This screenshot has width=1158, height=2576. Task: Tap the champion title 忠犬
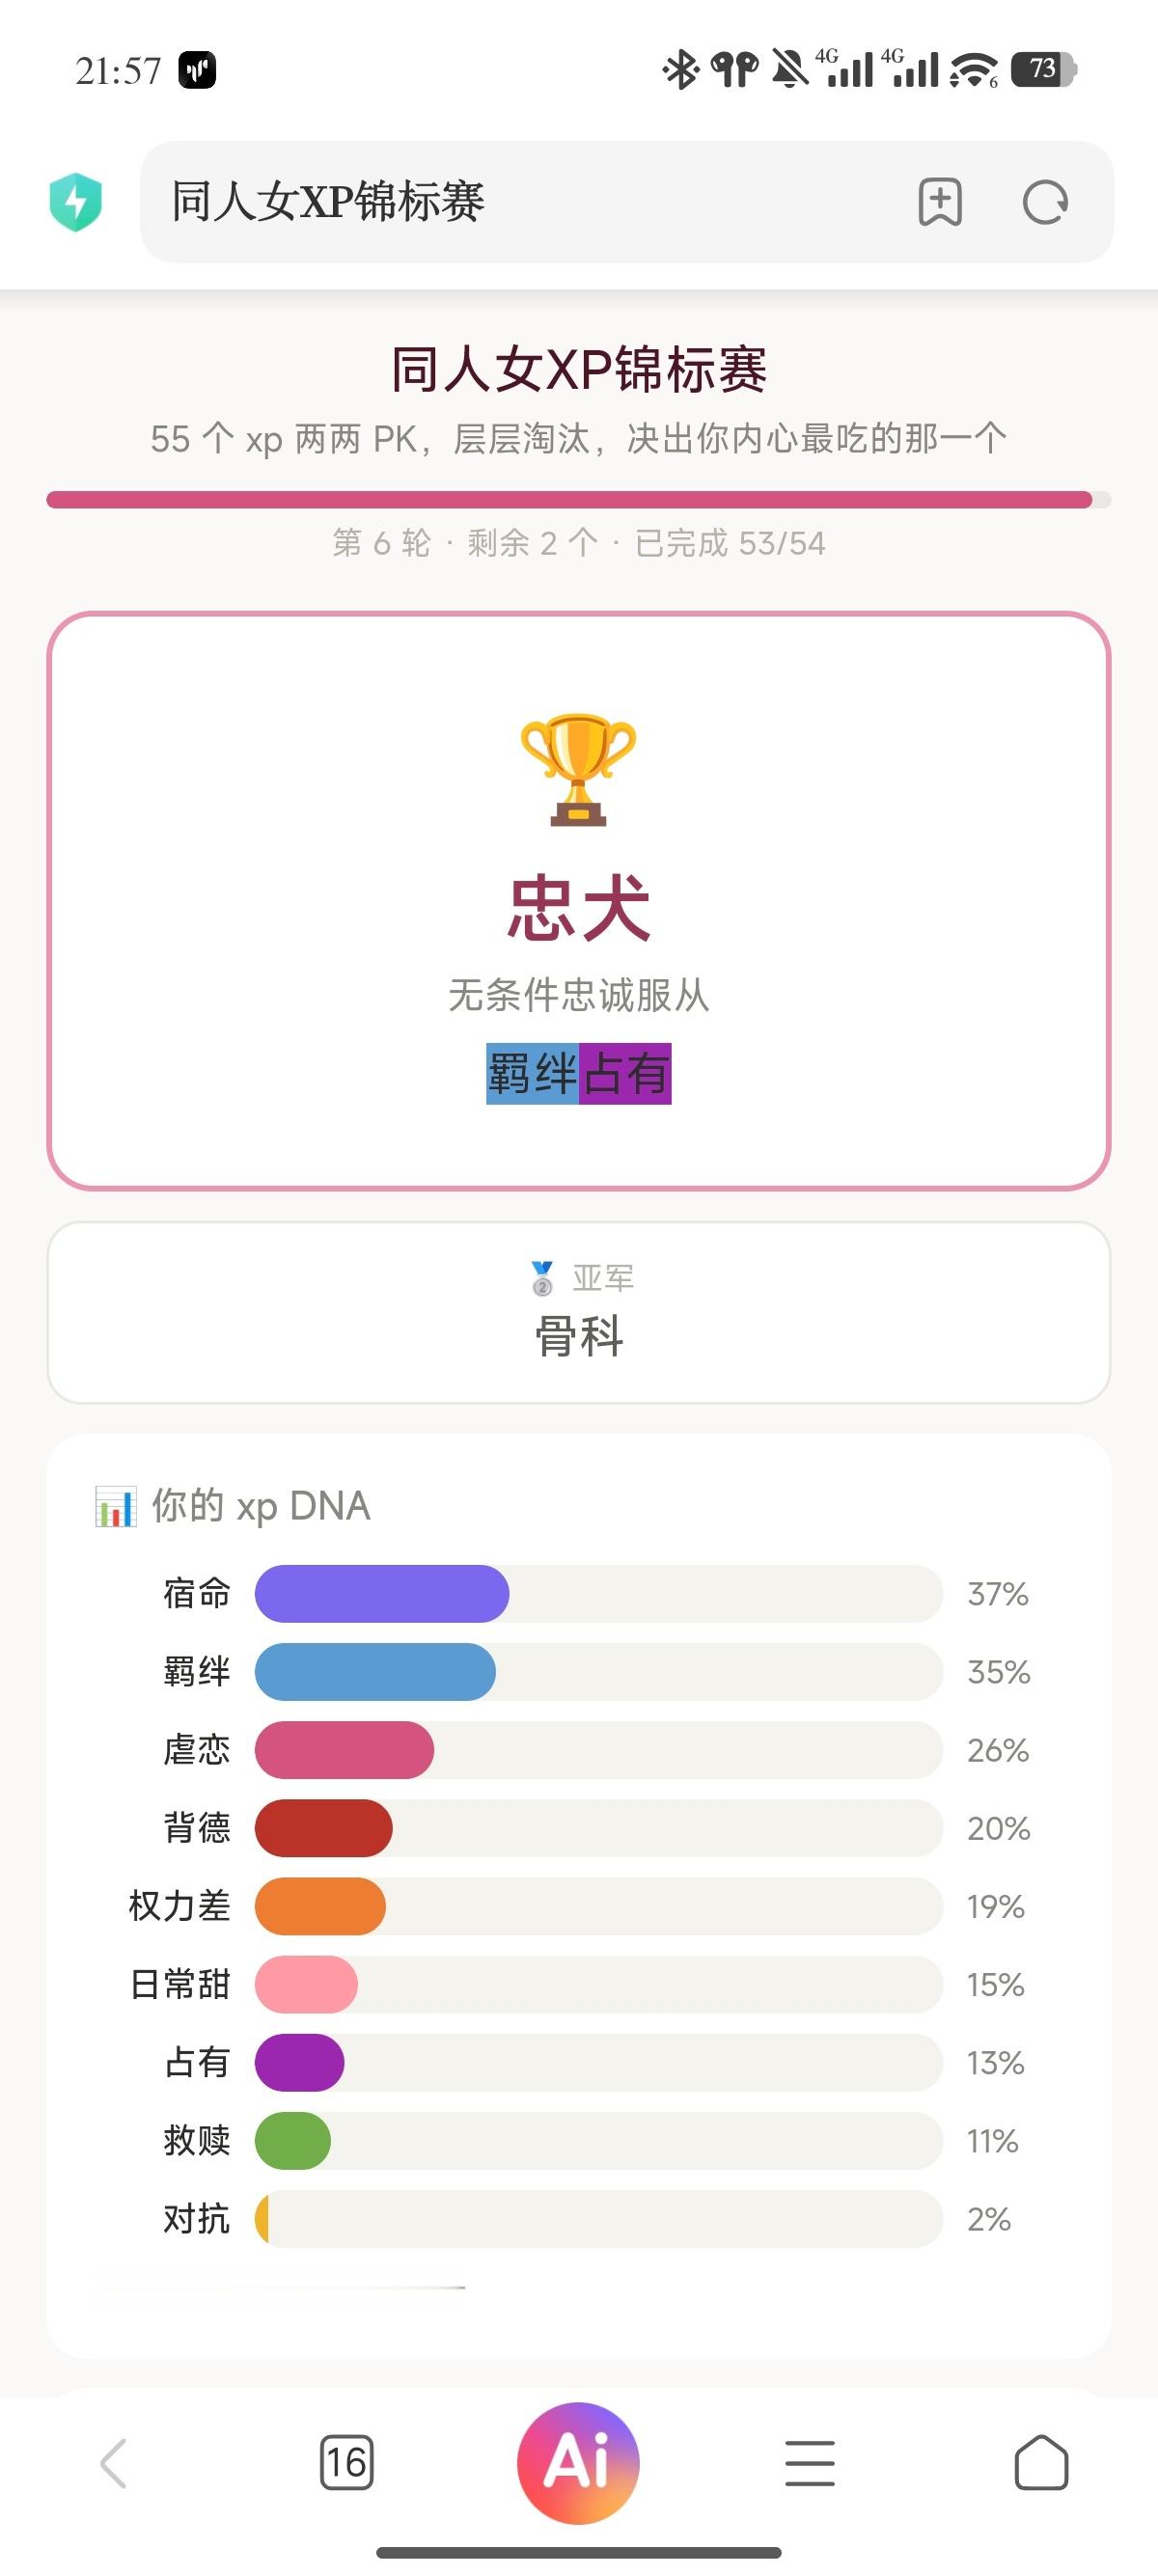click(579, 908)
